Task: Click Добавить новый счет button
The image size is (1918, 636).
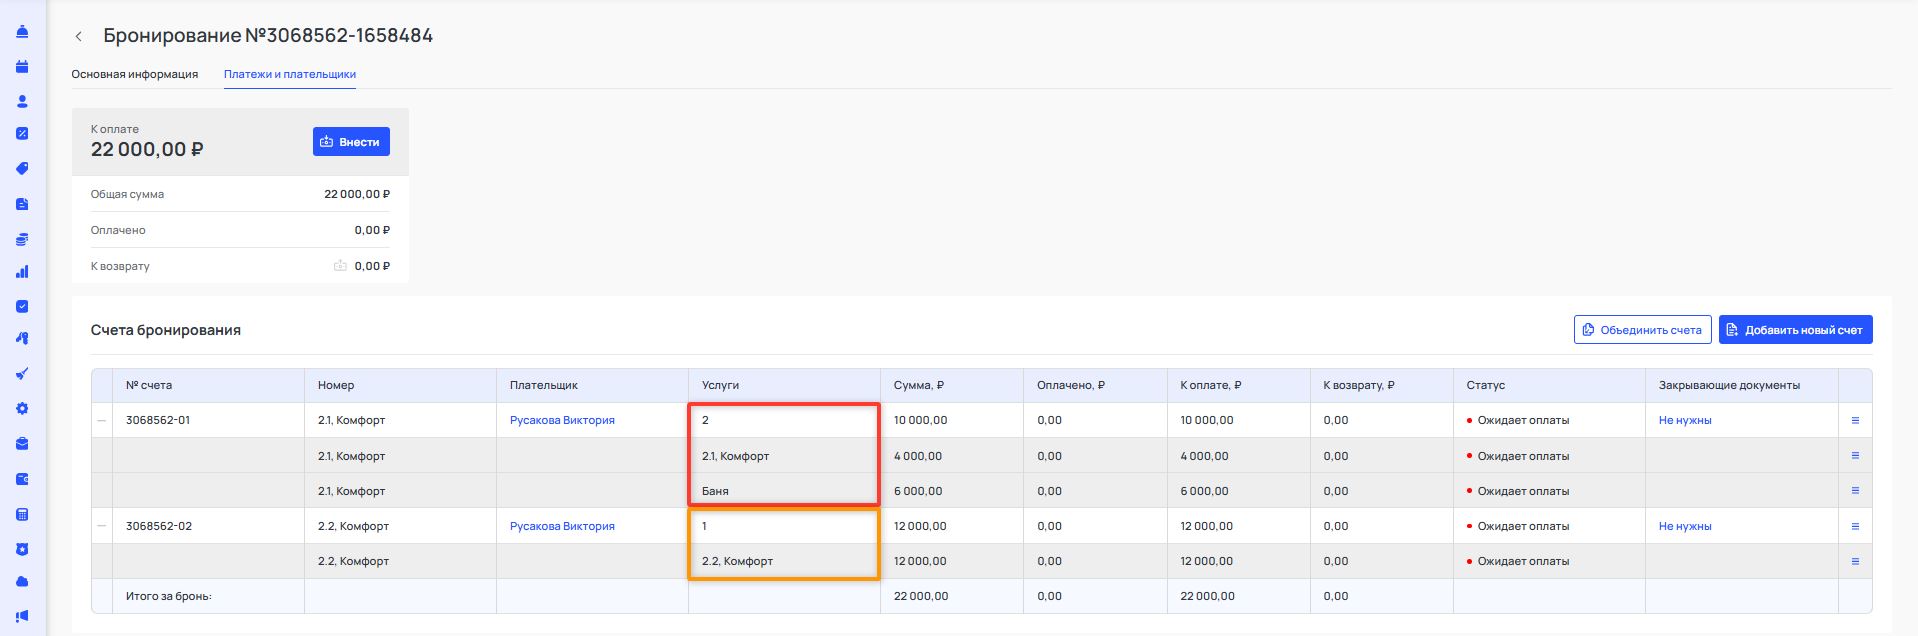Action: point(1795,330)
